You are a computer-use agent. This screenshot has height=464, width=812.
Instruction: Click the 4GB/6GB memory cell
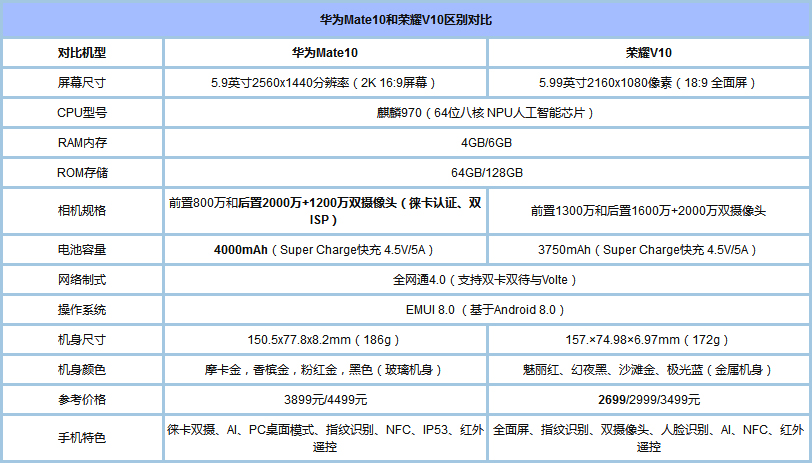tap(487, 143)
